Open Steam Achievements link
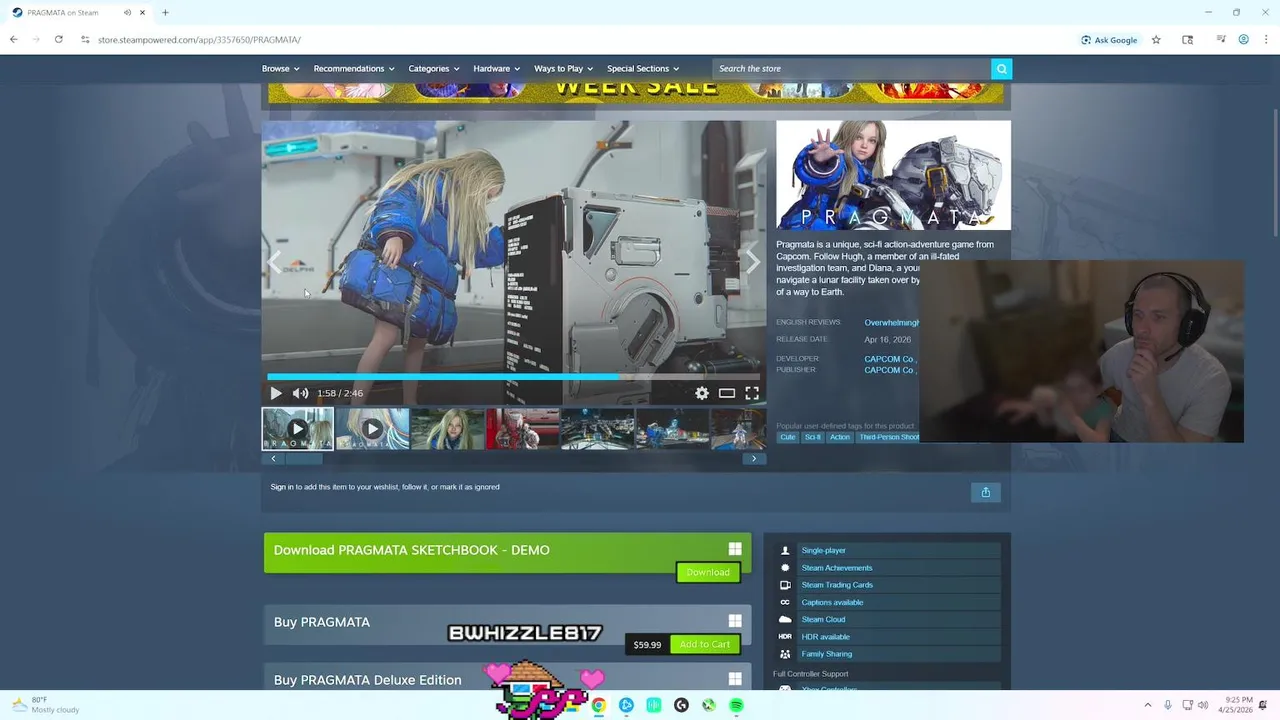 837,568
